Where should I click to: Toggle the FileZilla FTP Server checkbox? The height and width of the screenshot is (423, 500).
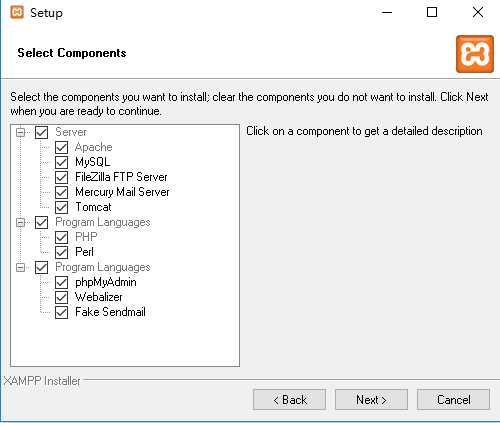pos(61,177)
